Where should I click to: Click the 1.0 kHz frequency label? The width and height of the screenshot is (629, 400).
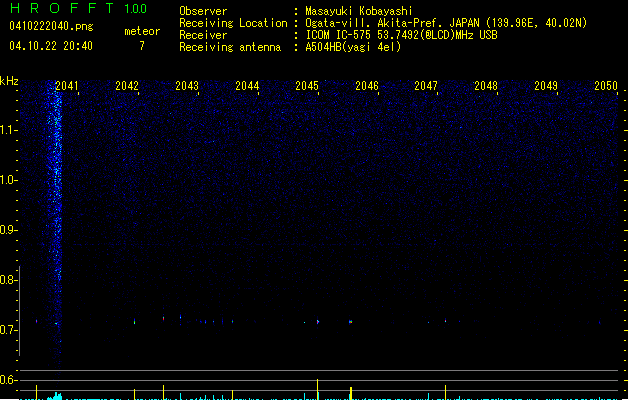click(x=8, y=180)
